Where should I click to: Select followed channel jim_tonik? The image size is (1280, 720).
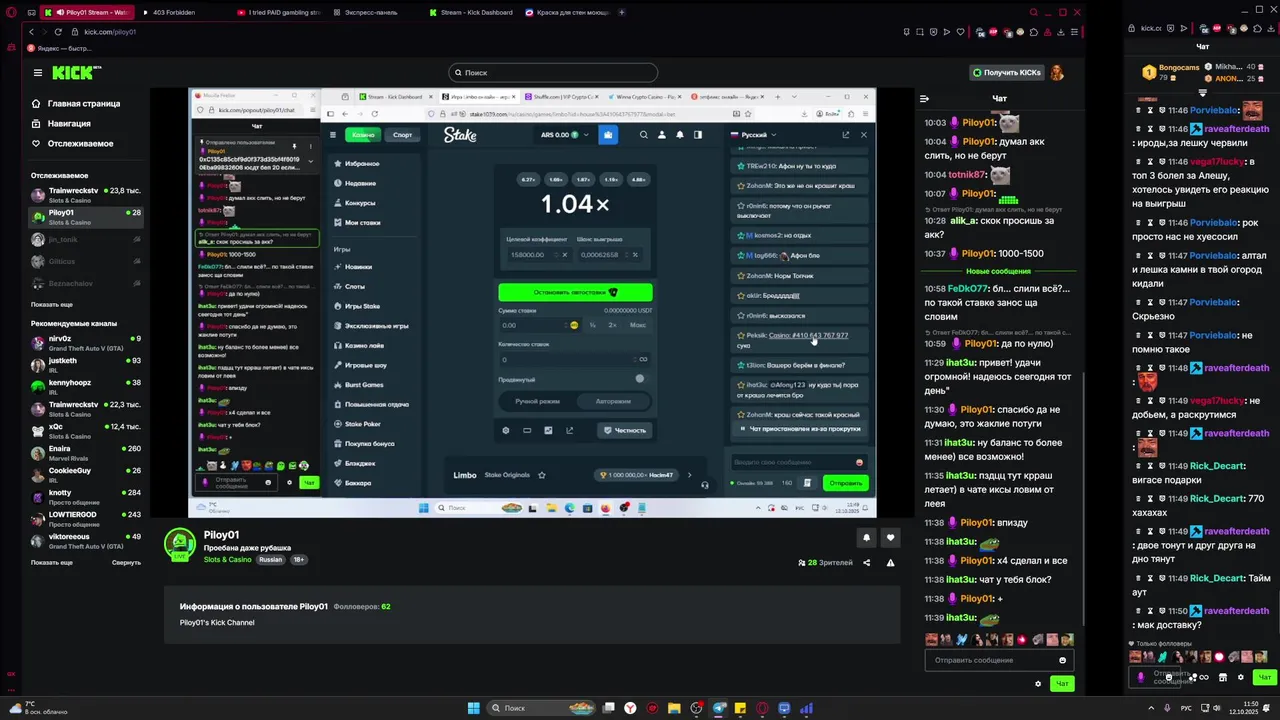click(85, 239)
